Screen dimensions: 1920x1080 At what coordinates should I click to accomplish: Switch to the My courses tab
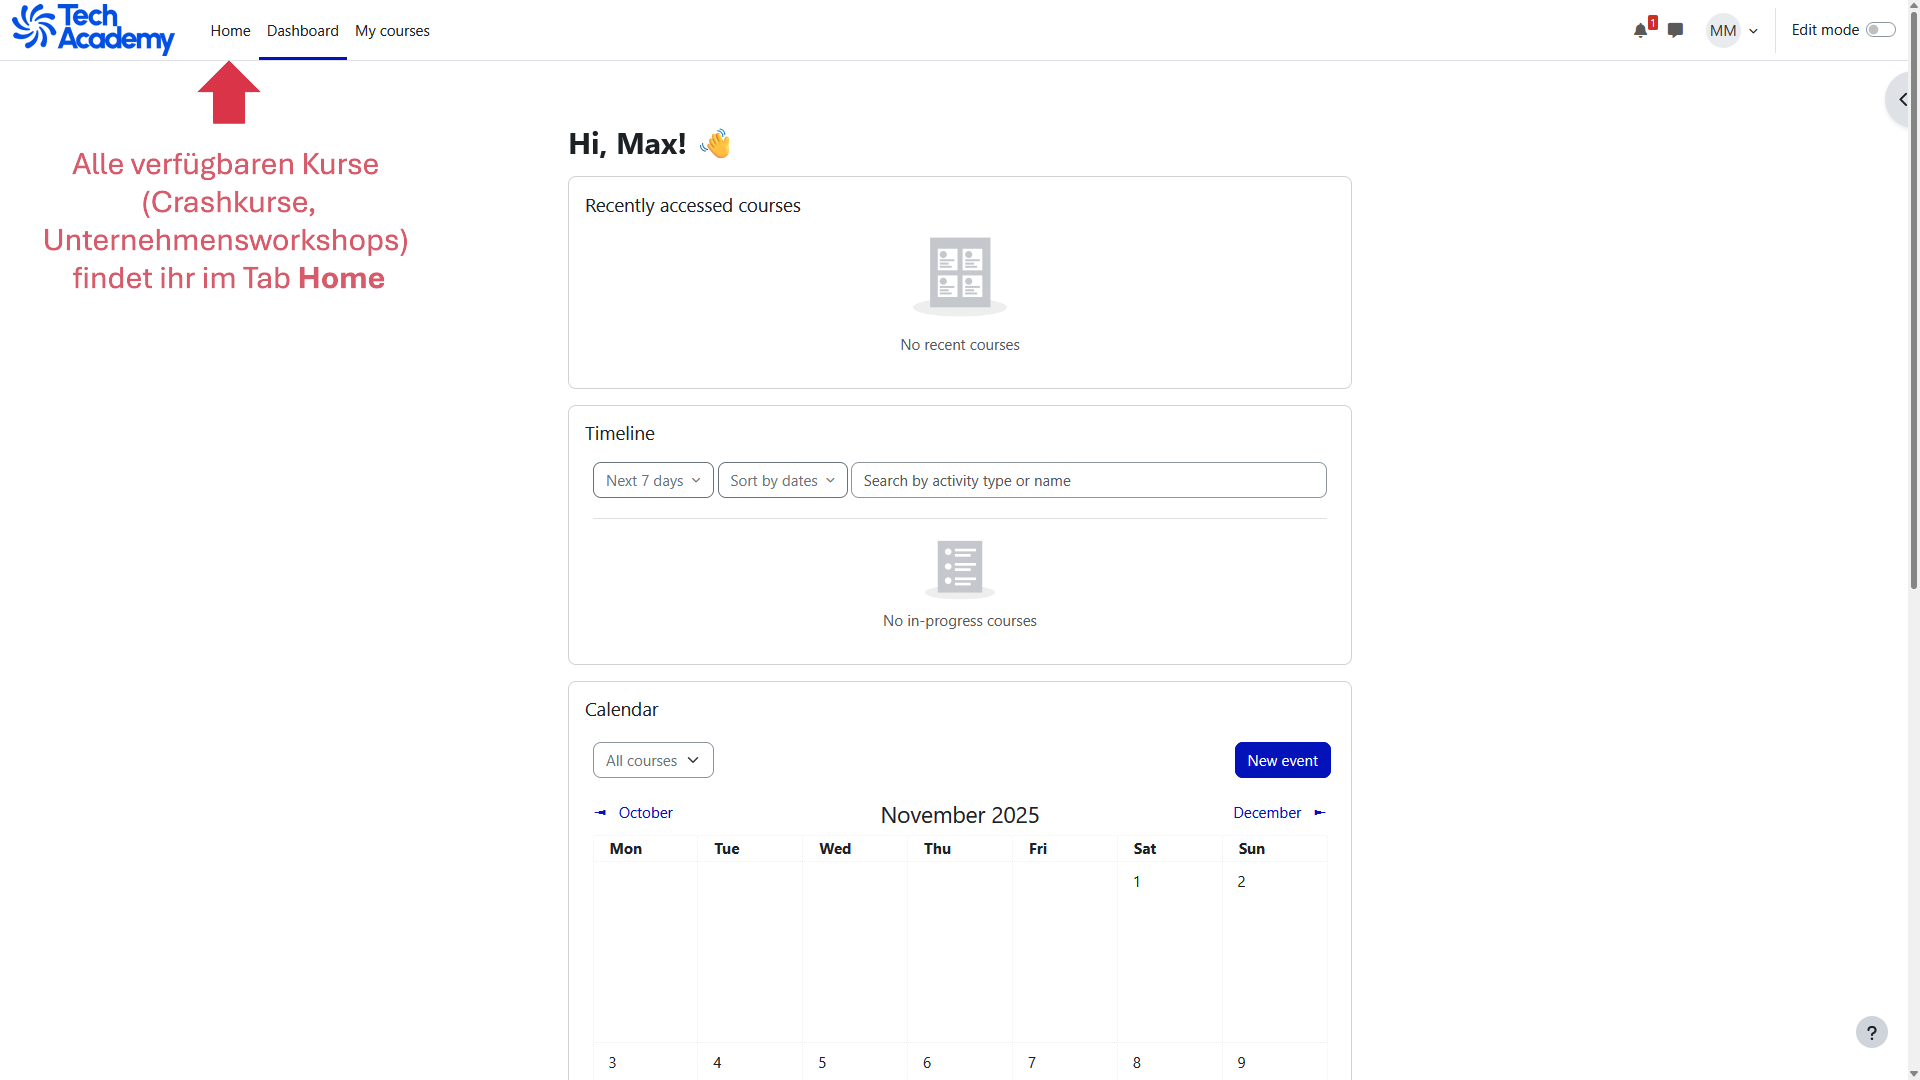pos(392,31)
